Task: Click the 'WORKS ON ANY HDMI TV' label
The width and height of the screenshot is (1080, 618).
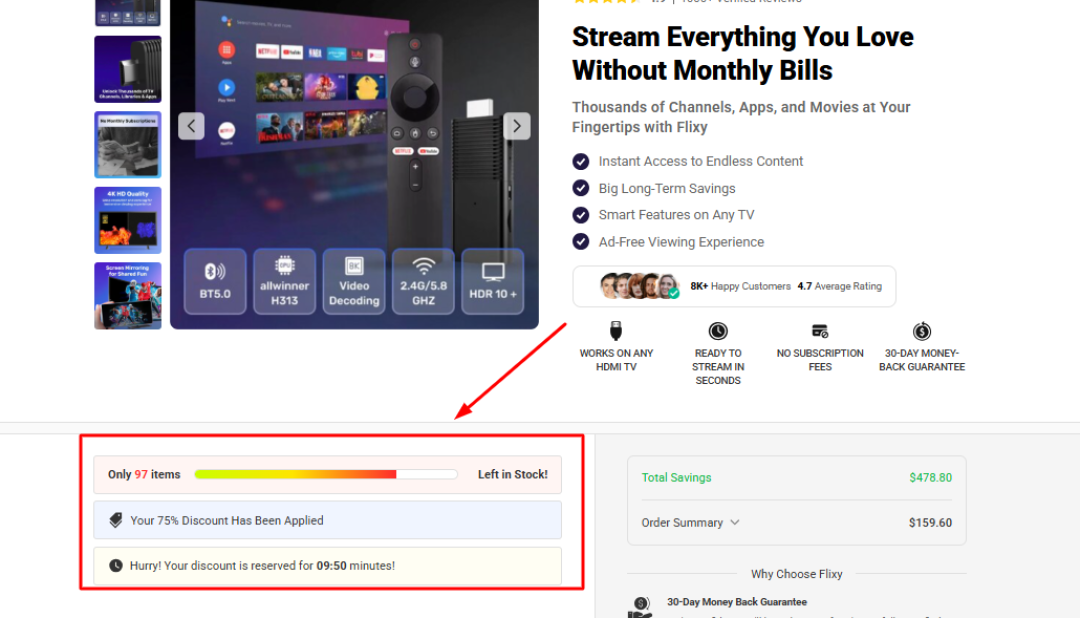Action: pos(616,360)
